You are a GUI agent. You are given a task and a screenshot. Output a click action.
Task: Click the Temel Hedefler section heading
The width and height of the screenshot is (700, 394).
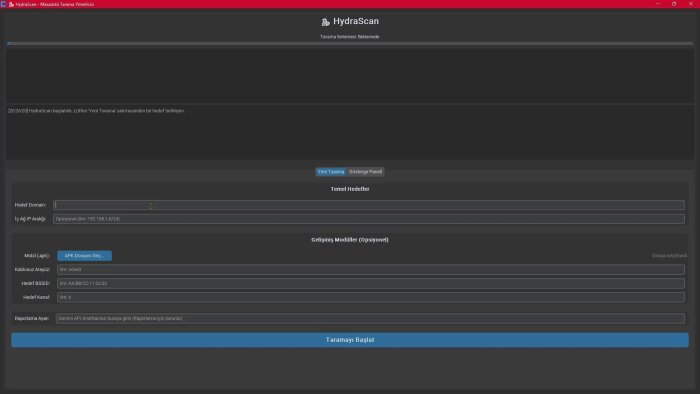pos(350,189)
